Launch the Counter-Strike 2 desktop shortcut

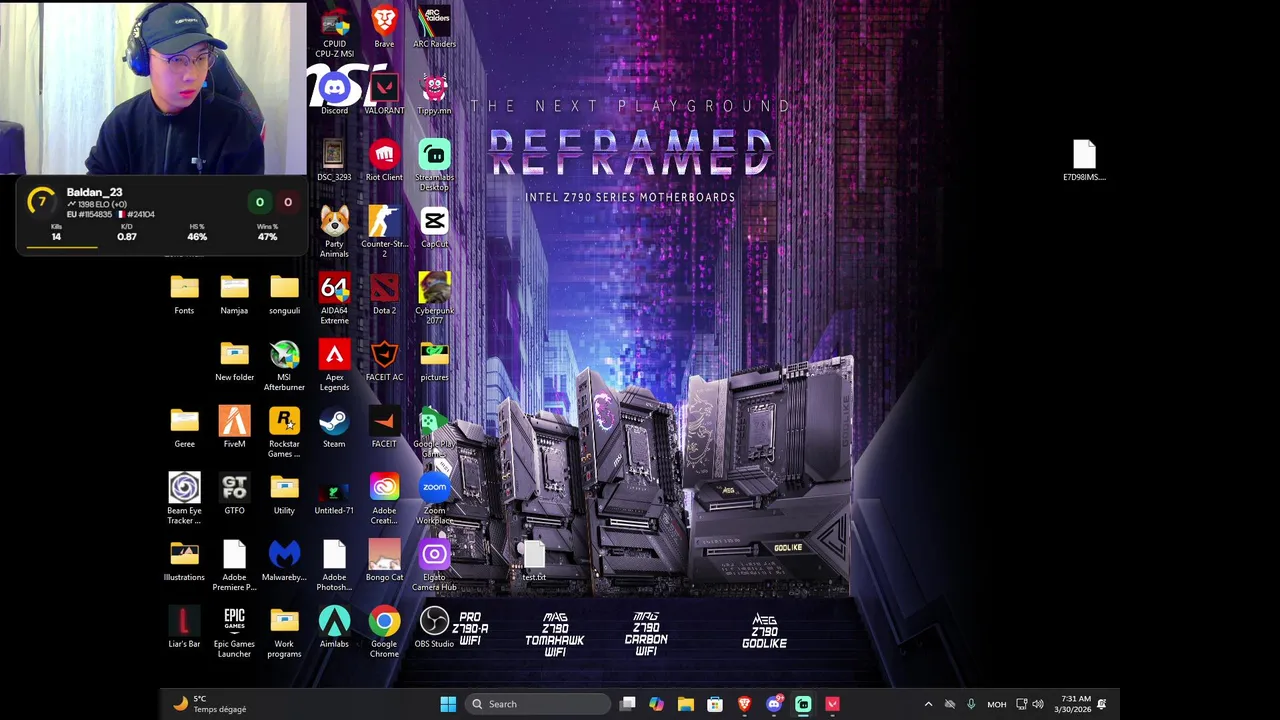[384, 232]
